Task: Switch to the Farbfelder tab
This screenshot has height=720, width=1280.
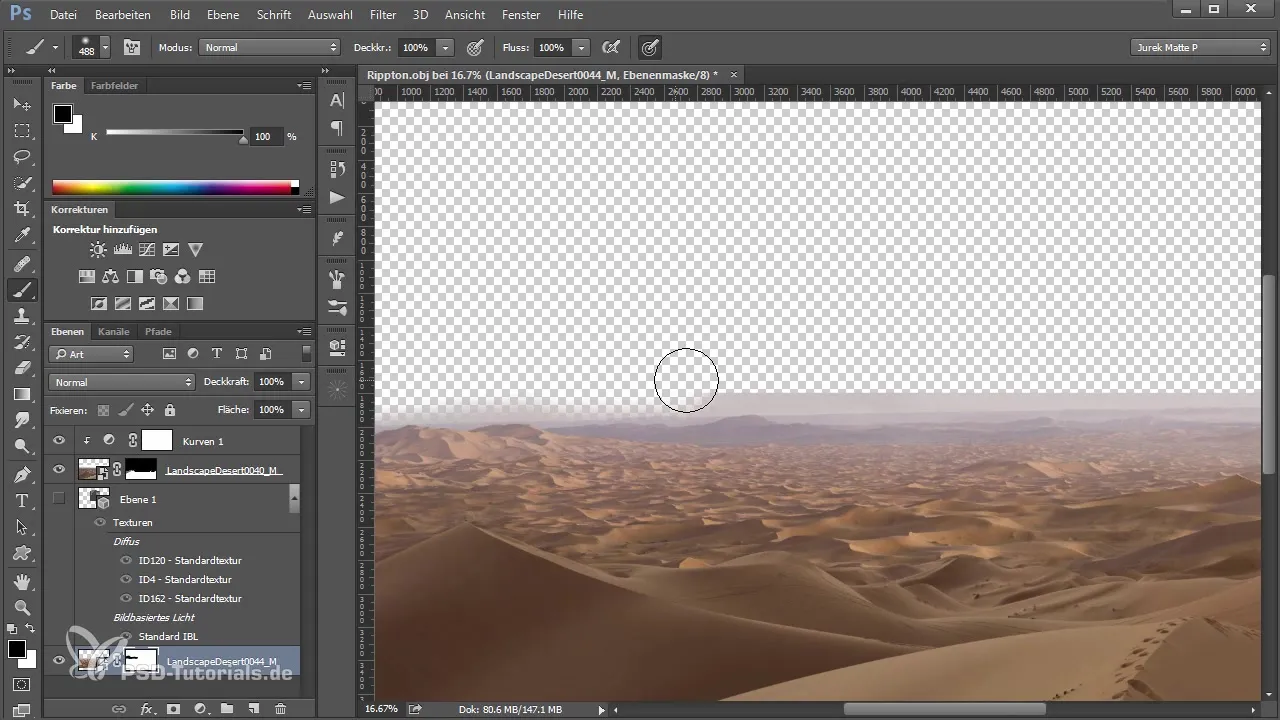Action: tap(114, 86)
